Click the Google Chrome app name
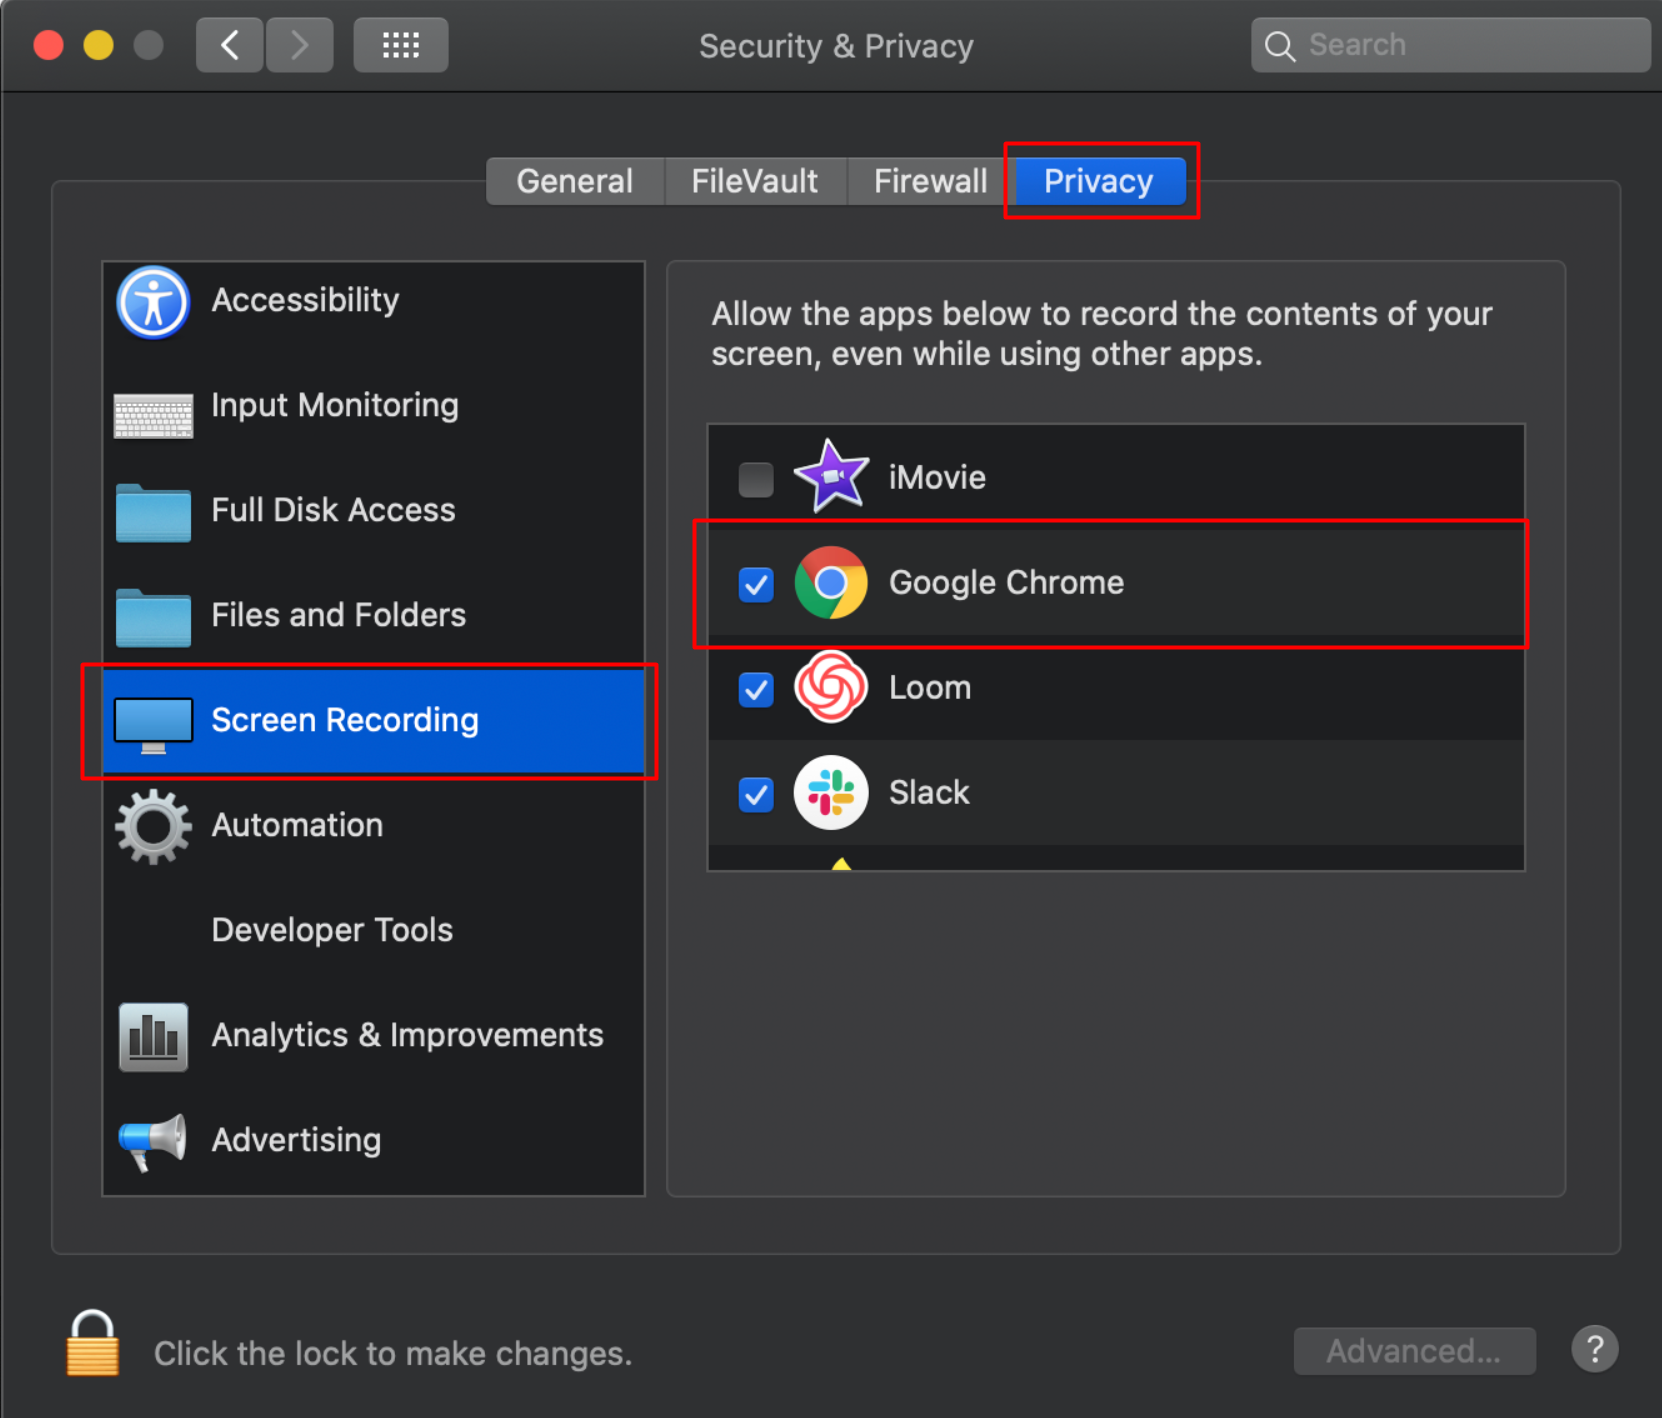1662x1418 pixels. click(1006, 583)
